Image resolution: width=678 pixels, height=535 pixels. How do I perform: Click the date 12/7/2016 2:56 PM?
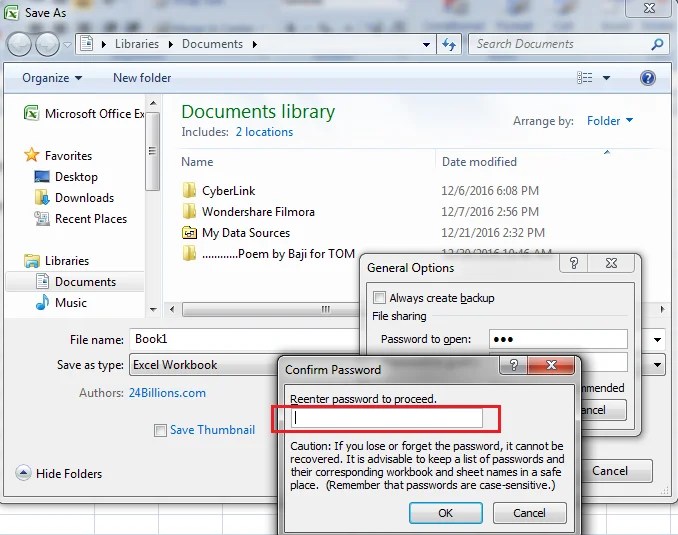[490, 212]
